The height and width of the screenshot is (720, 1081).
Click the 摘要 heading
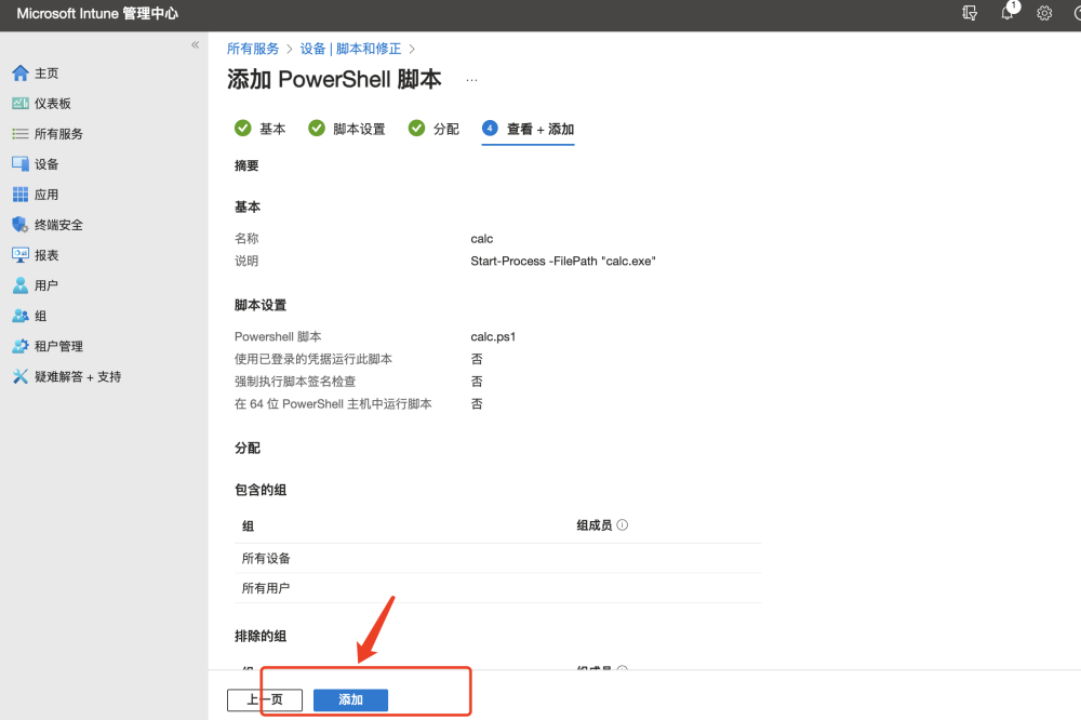(x=247, y=166)
